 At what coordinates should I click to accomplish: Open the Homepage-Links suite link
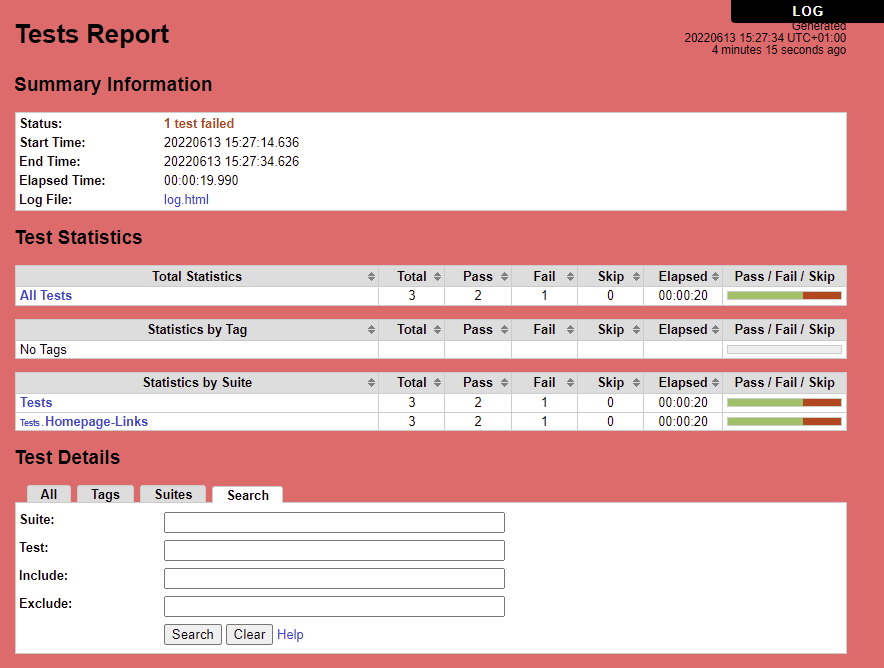[96, 422]
